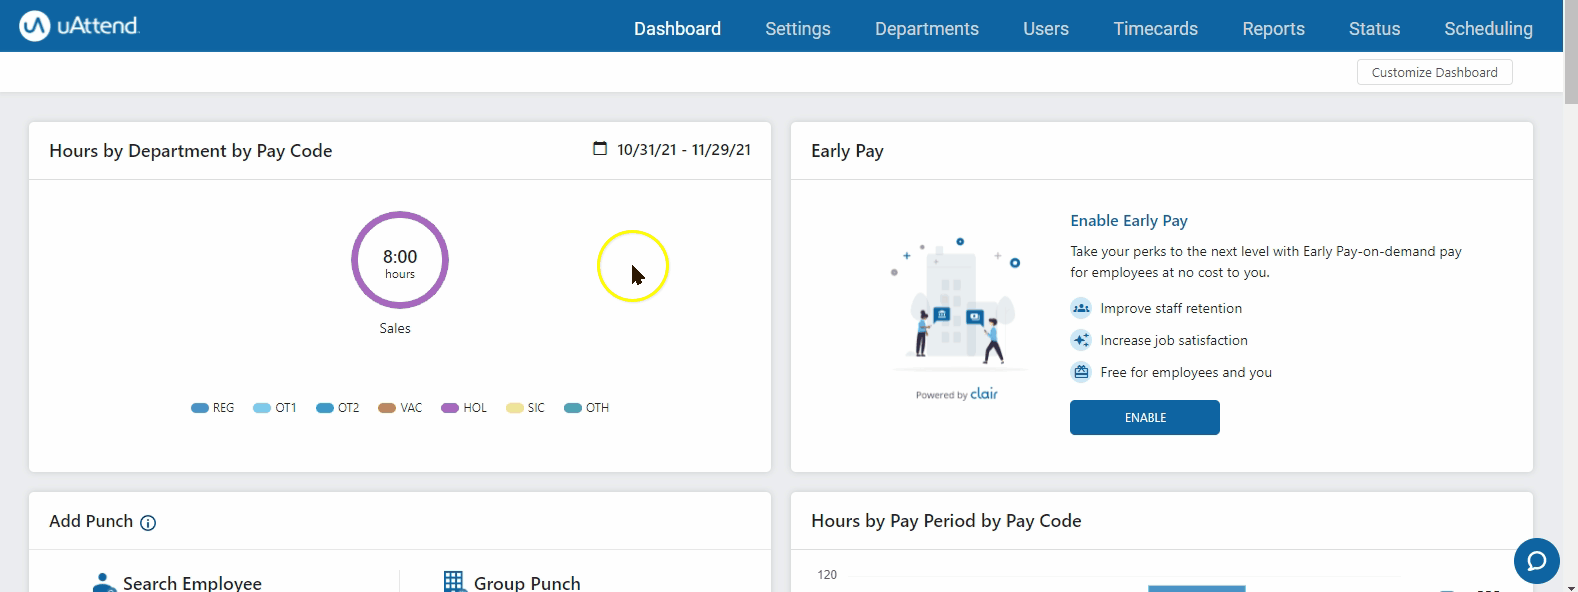The height and width of the screenshot is (592, 1578).
Task: Click Improve staff retention text
Action: click(x=1171, y=309)
